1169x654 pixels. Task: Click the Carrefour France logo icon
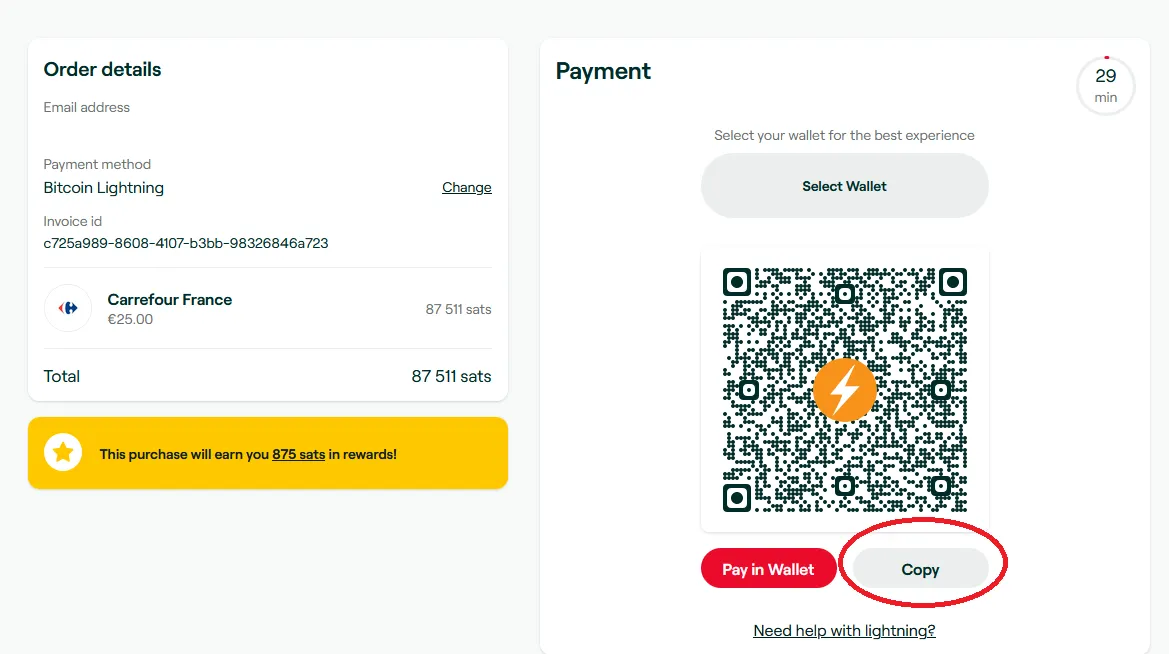68,308
